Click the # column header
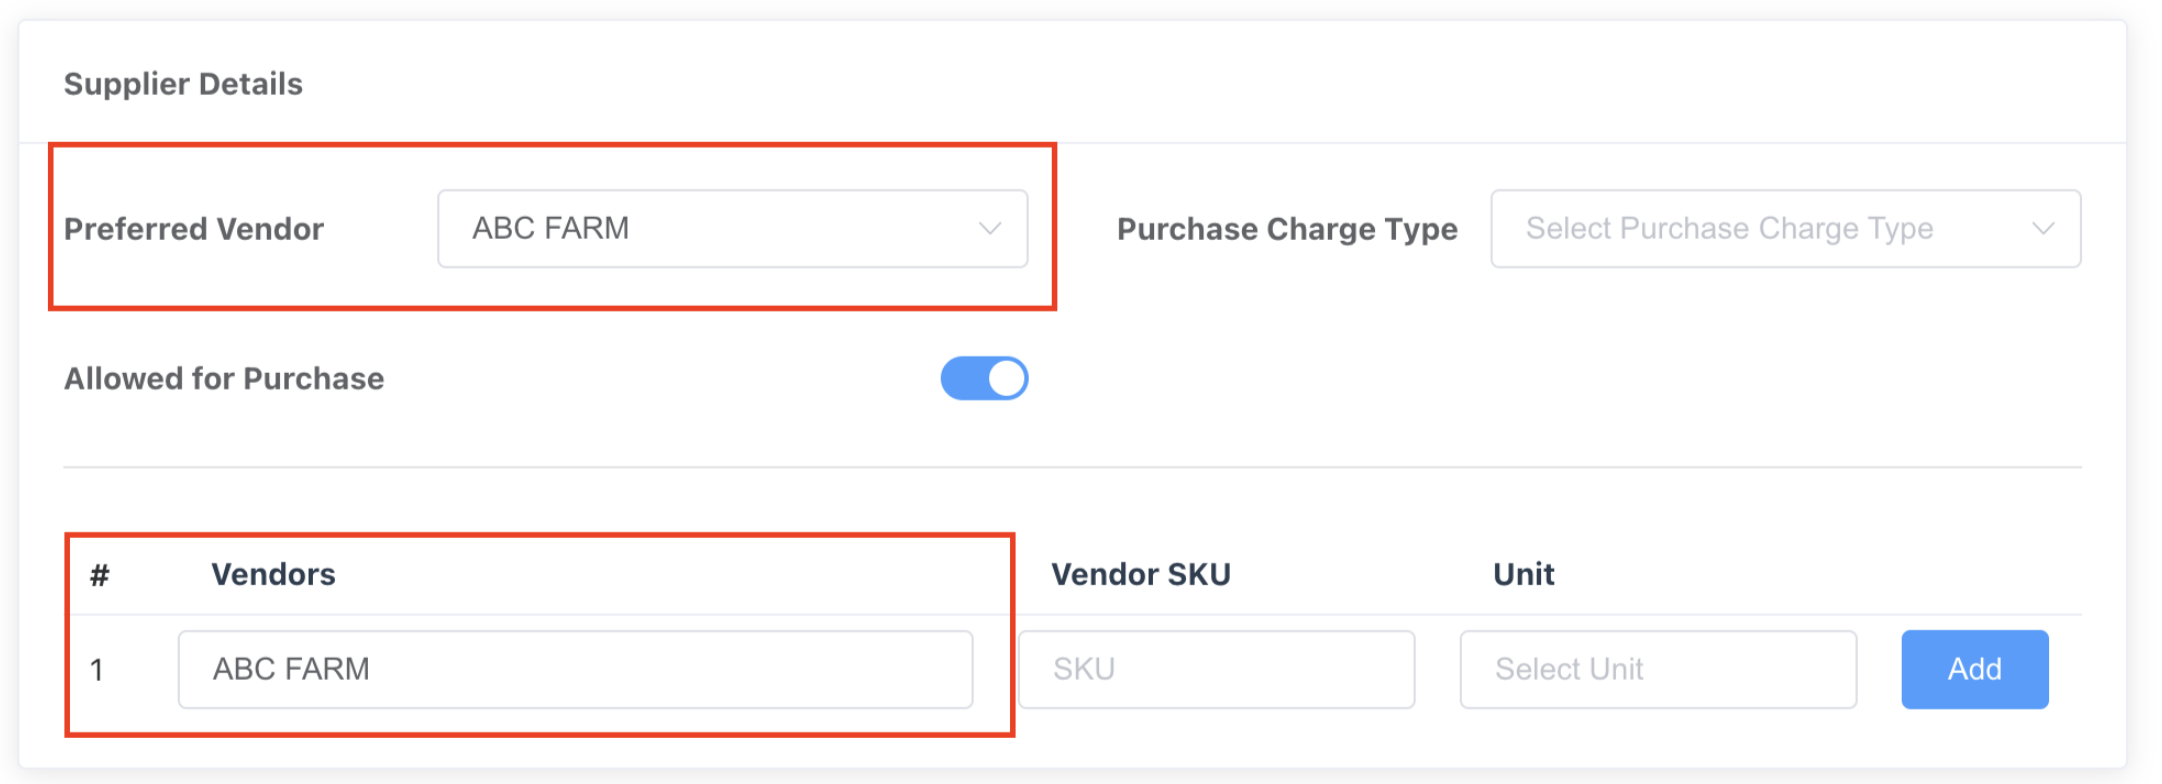This screenshot has height=784, width=2162. [99, 575]
